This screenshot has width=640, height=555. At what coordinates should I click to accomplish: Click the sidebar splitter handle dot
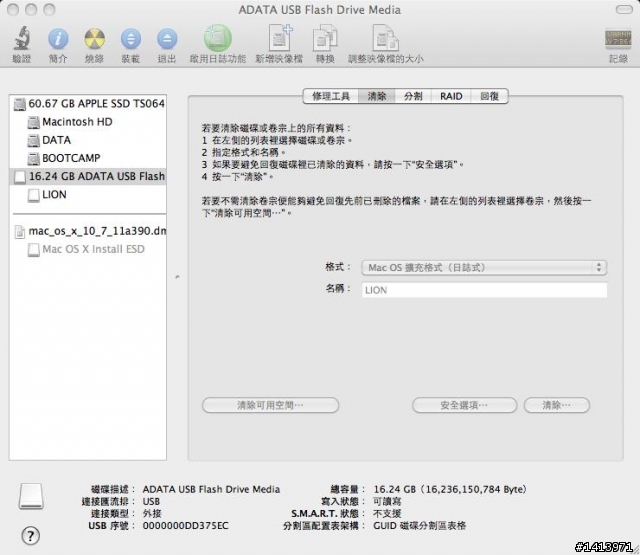tap(177, 277)
